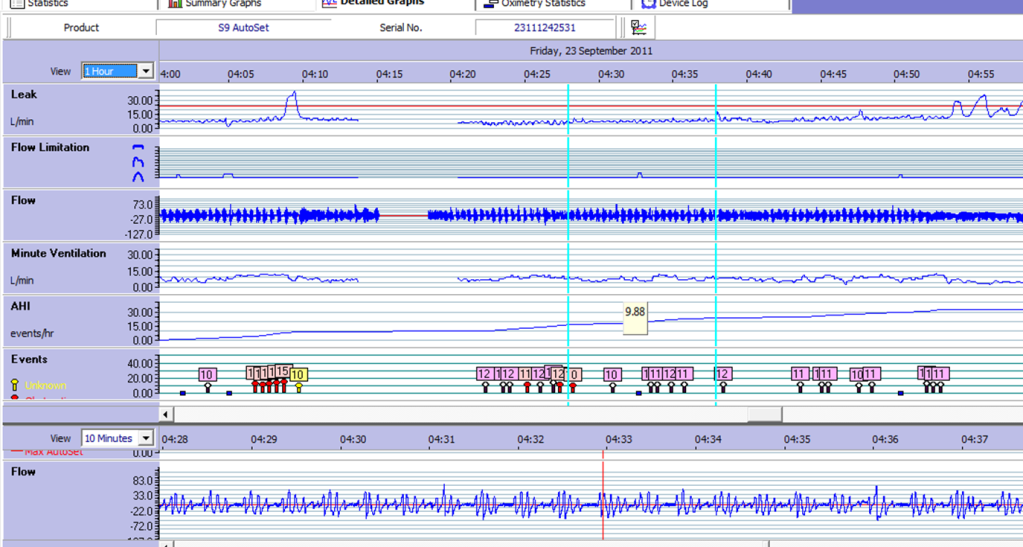Click the Max AutoSet legend entry
1023x547 pixels.
click(47, 452)
